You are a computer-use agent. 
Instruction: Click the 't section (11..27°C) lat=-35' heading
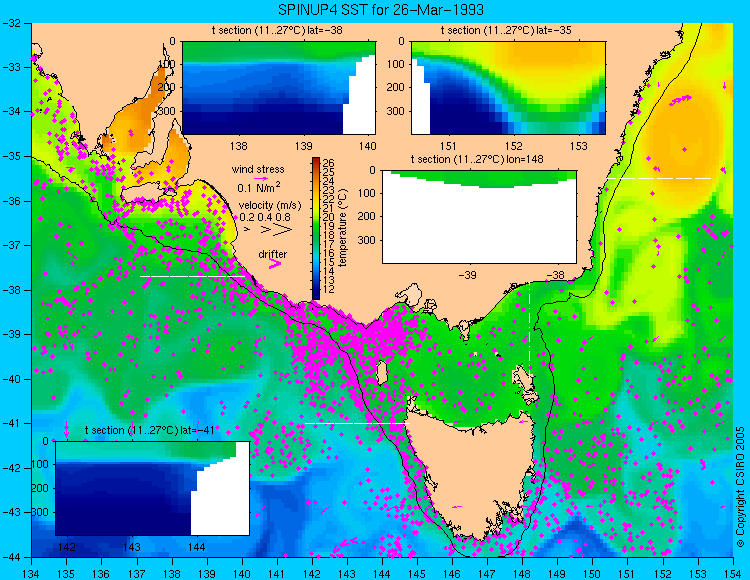click(x=506, y=31)
